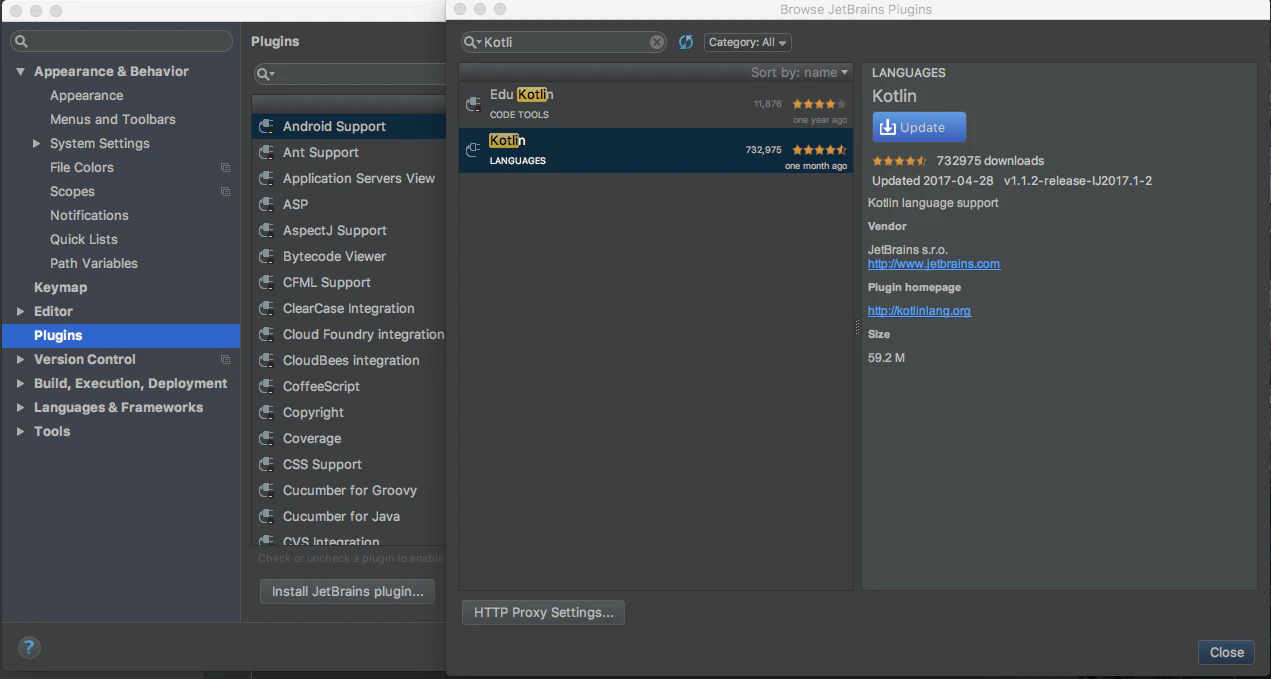Click the CloudBees integration plugin icon
This screenshot has height=679, width=1271.
pos(266,360)
